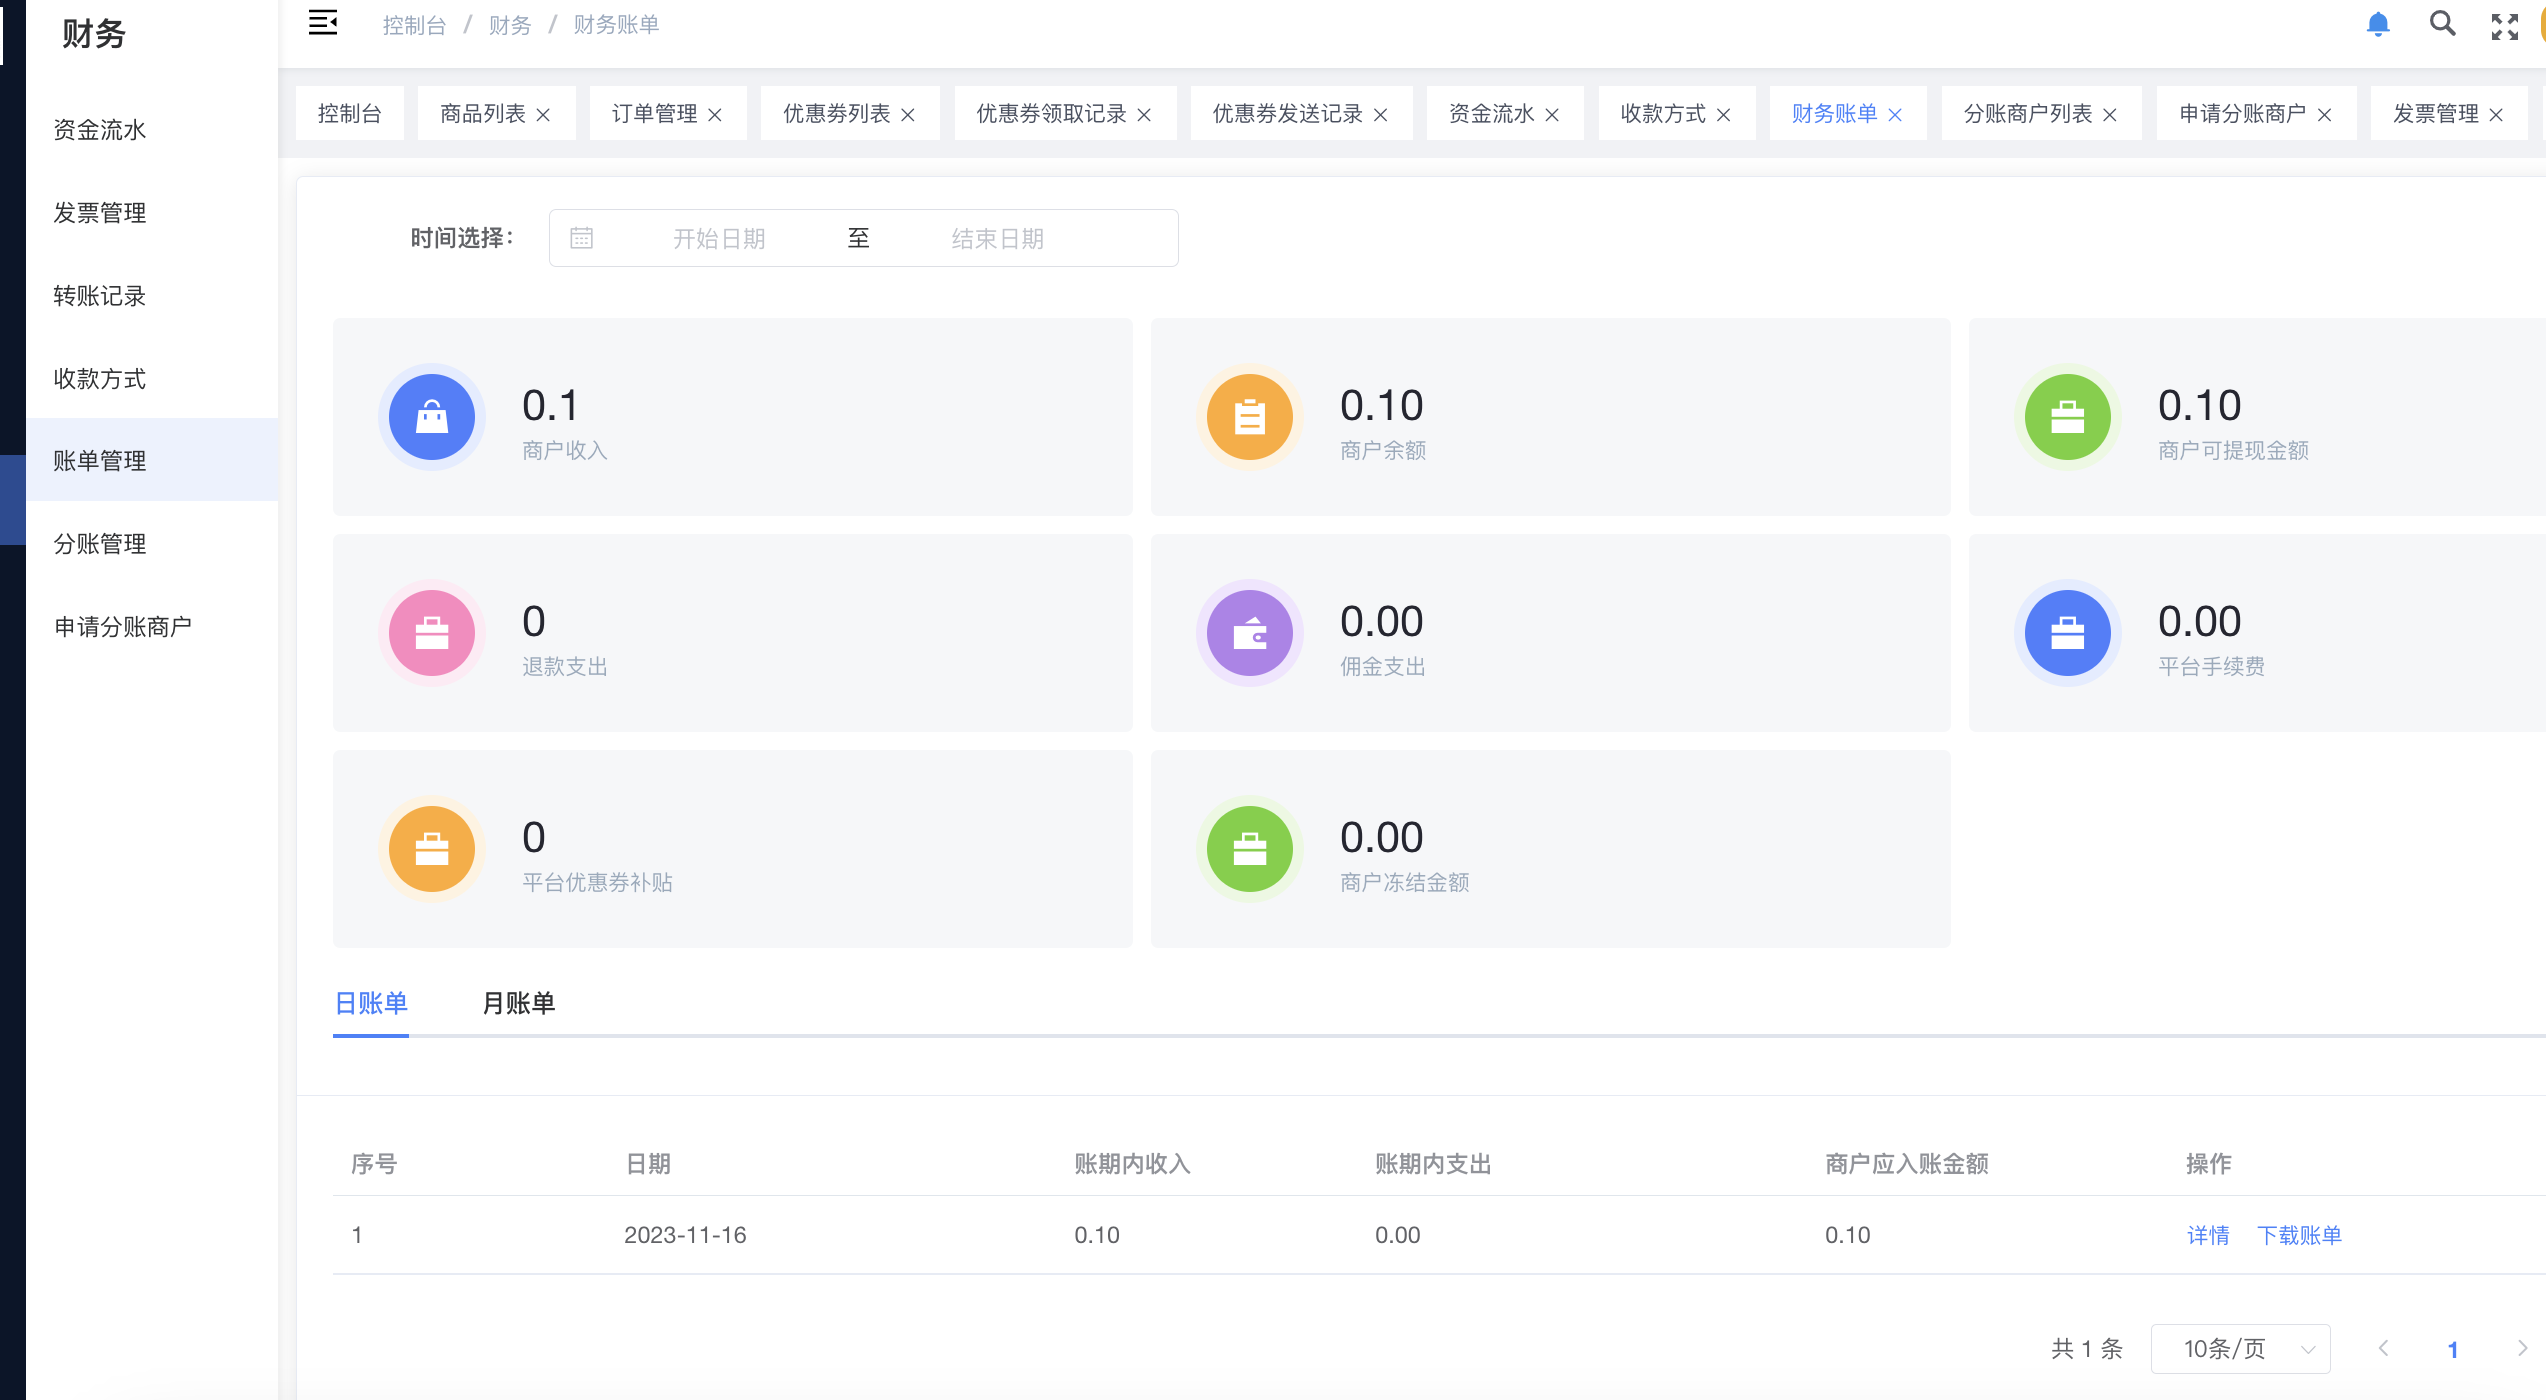The width and height of the screenshot is (2546, 1400).
Task: Click the orange 商户余额 clipboard icon
Action: click(x=1249, y=417)
